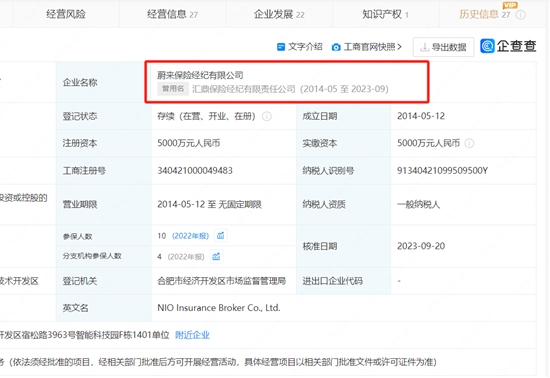Click the 导出数据 button
Viewport: 550px width, 378px height.
click(443, 47)
